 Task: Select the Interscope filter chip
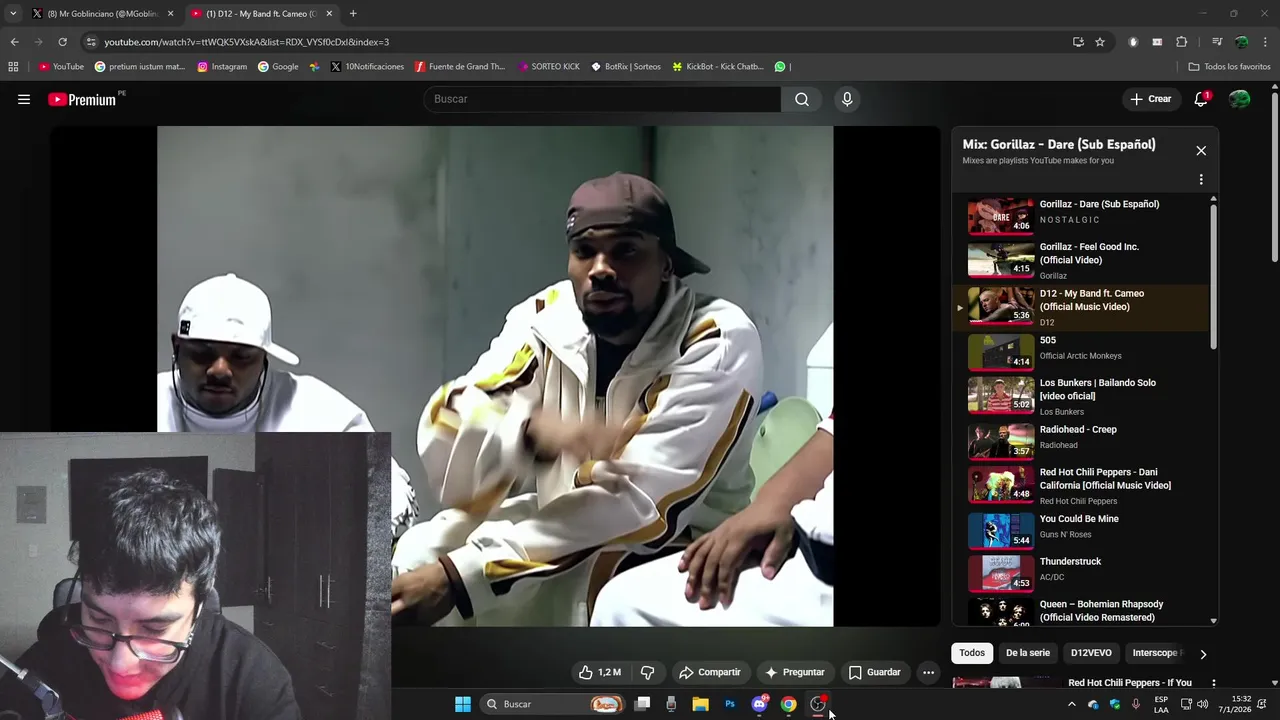(1156, 653)
